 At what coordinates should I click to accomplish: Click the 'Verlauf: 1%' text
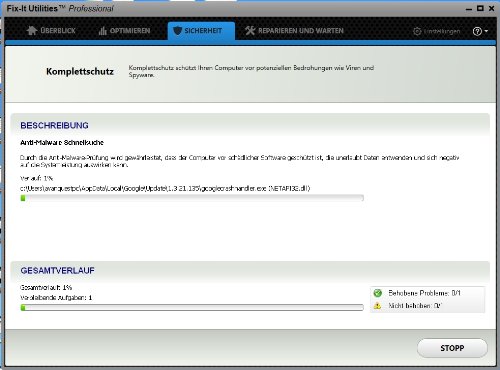click(36, 178)
